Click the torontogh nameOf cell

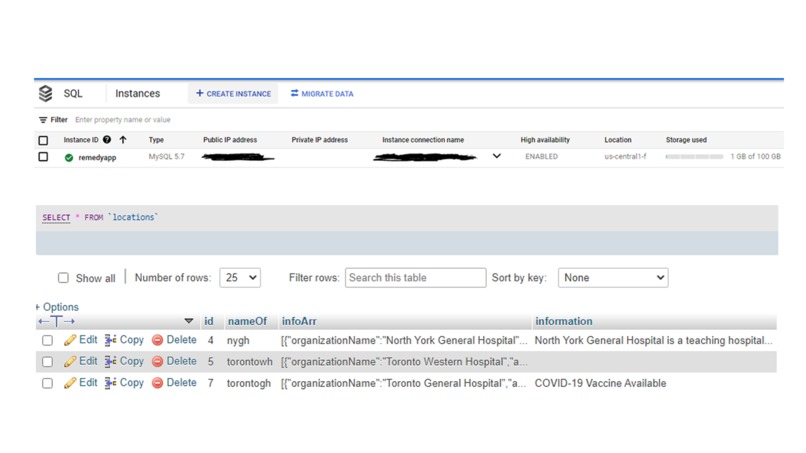pos(249,384)
